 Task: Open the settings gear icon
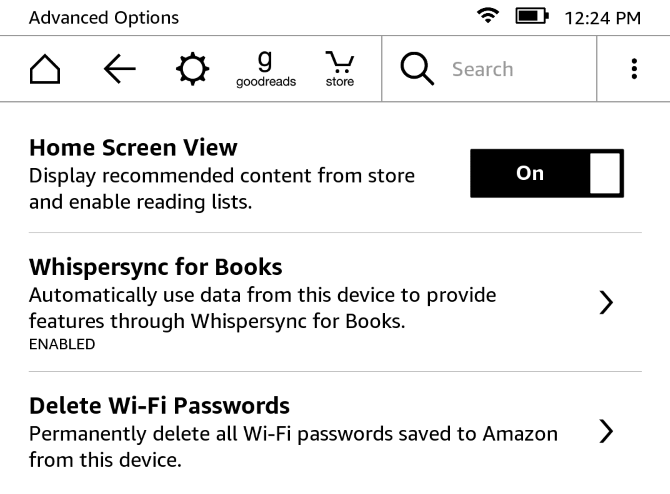(x=191, y=69)
